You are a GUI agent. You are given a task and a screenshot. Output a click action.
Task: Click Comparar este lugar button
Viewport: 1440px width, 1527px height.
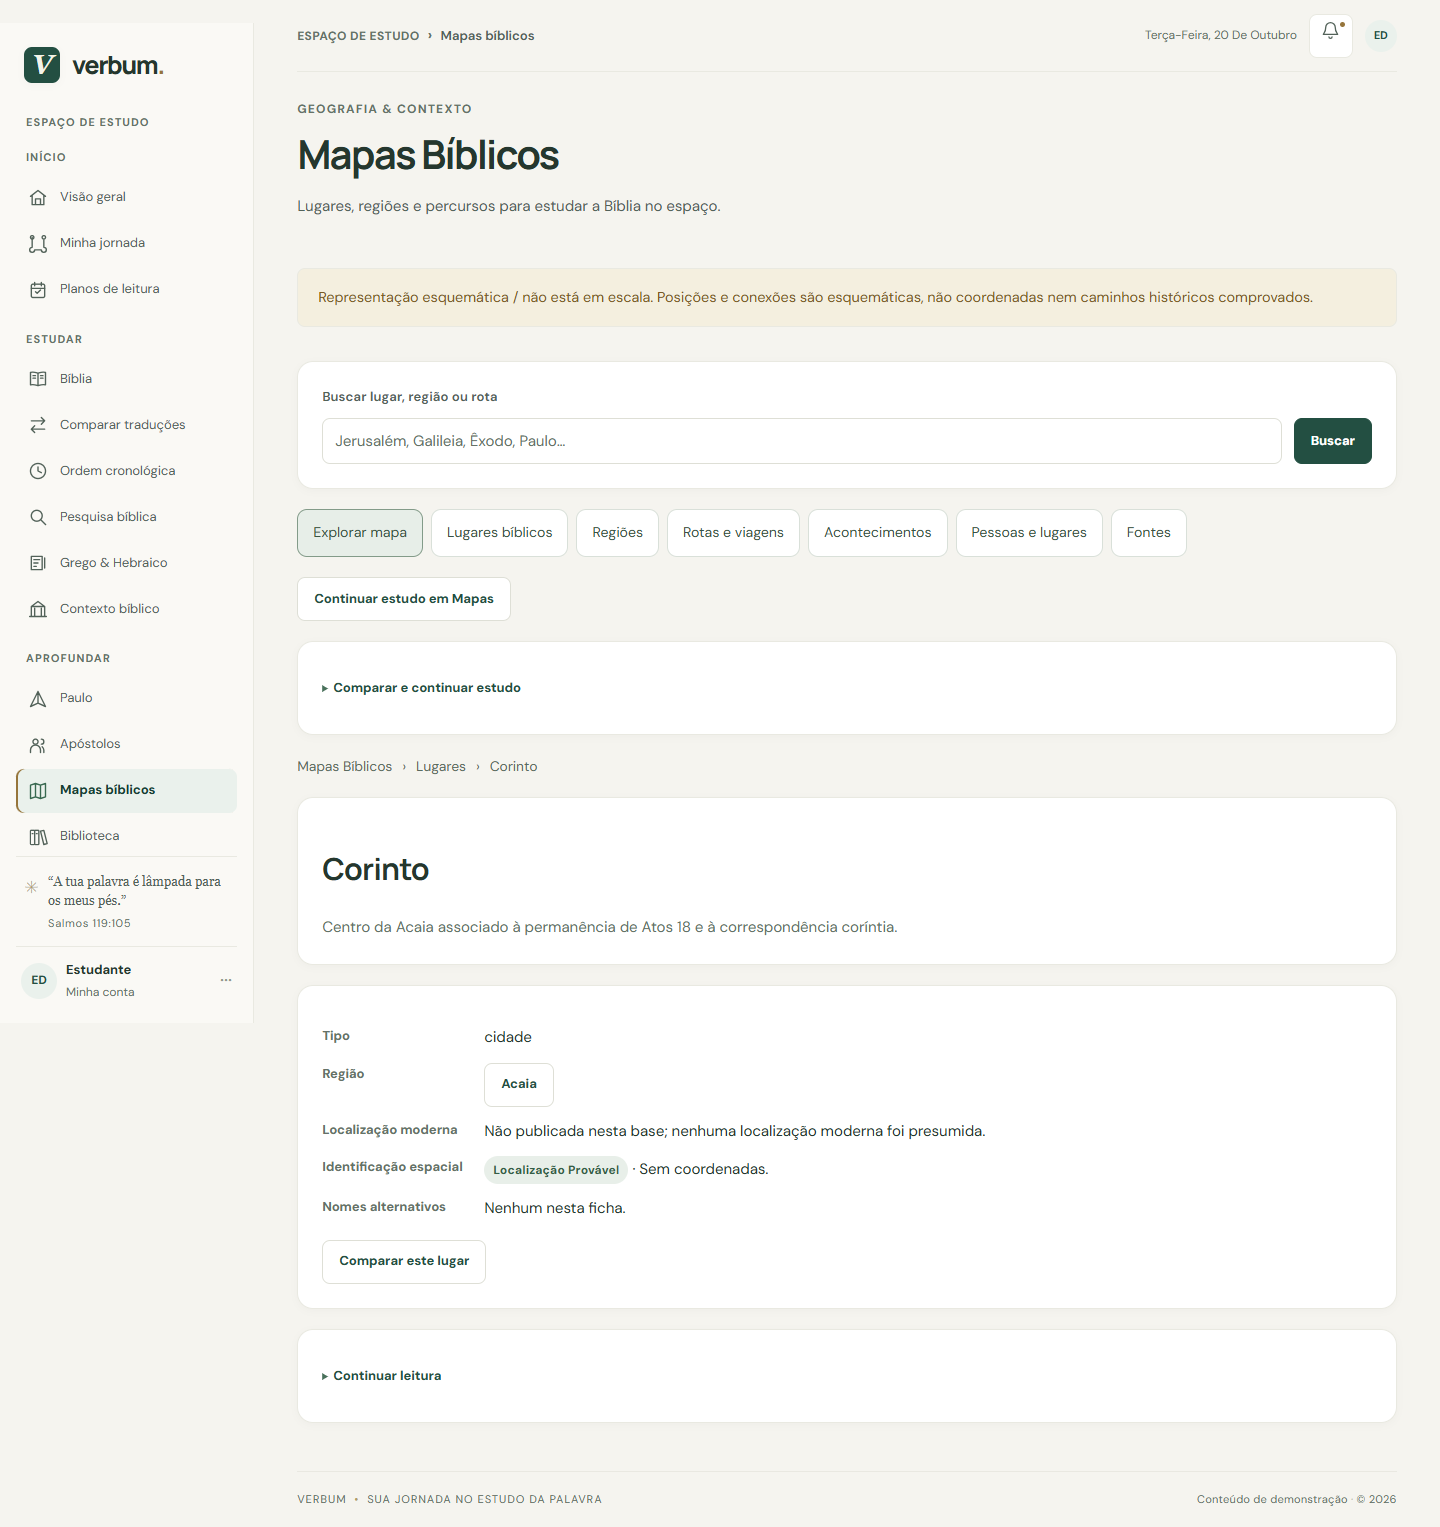tap(404, 1262)
